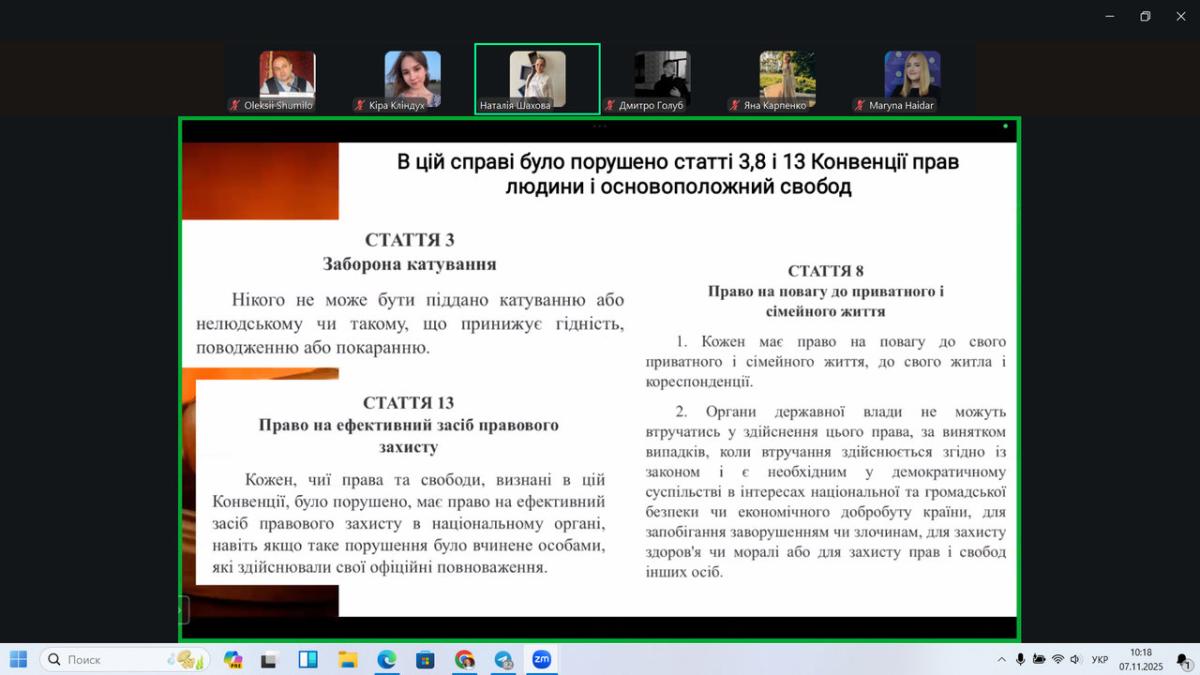Open File Explorer from the taskbar
This screenshot has width=1200, height=675.
point(347,659)
